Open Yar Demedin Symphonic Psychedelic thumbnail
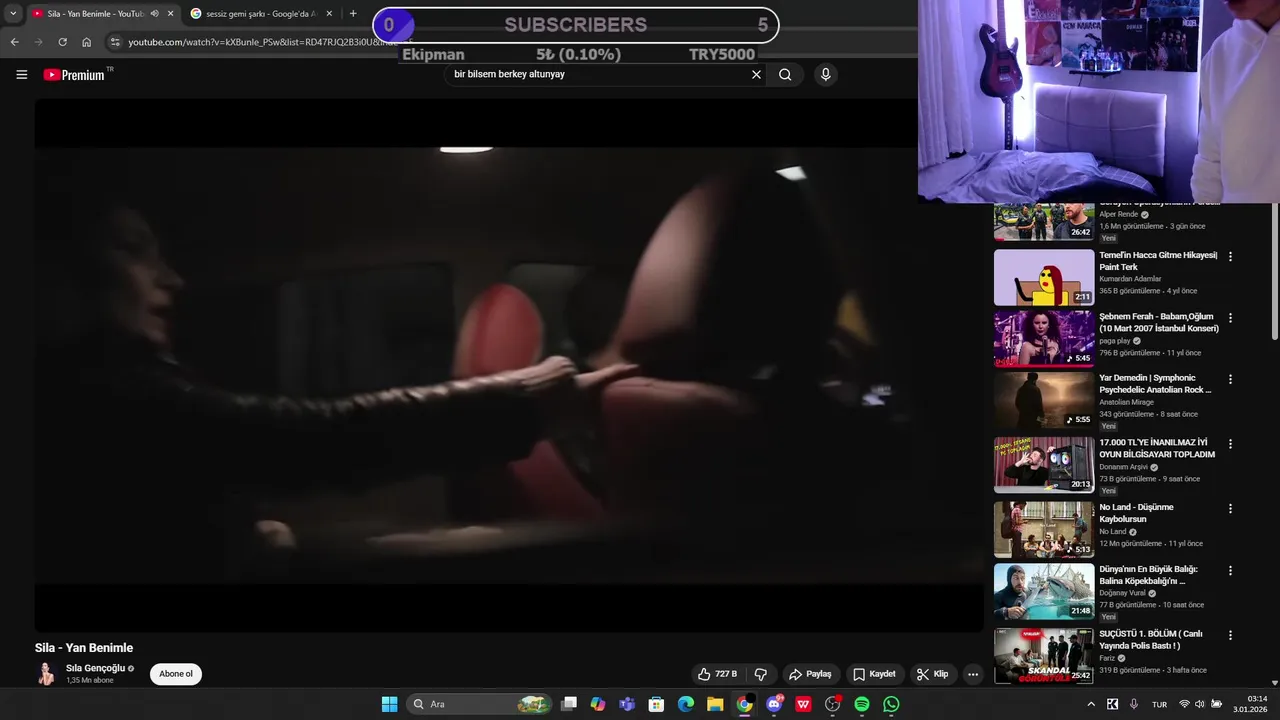This screenshot has width=1280, height=720. [1044, 401]
